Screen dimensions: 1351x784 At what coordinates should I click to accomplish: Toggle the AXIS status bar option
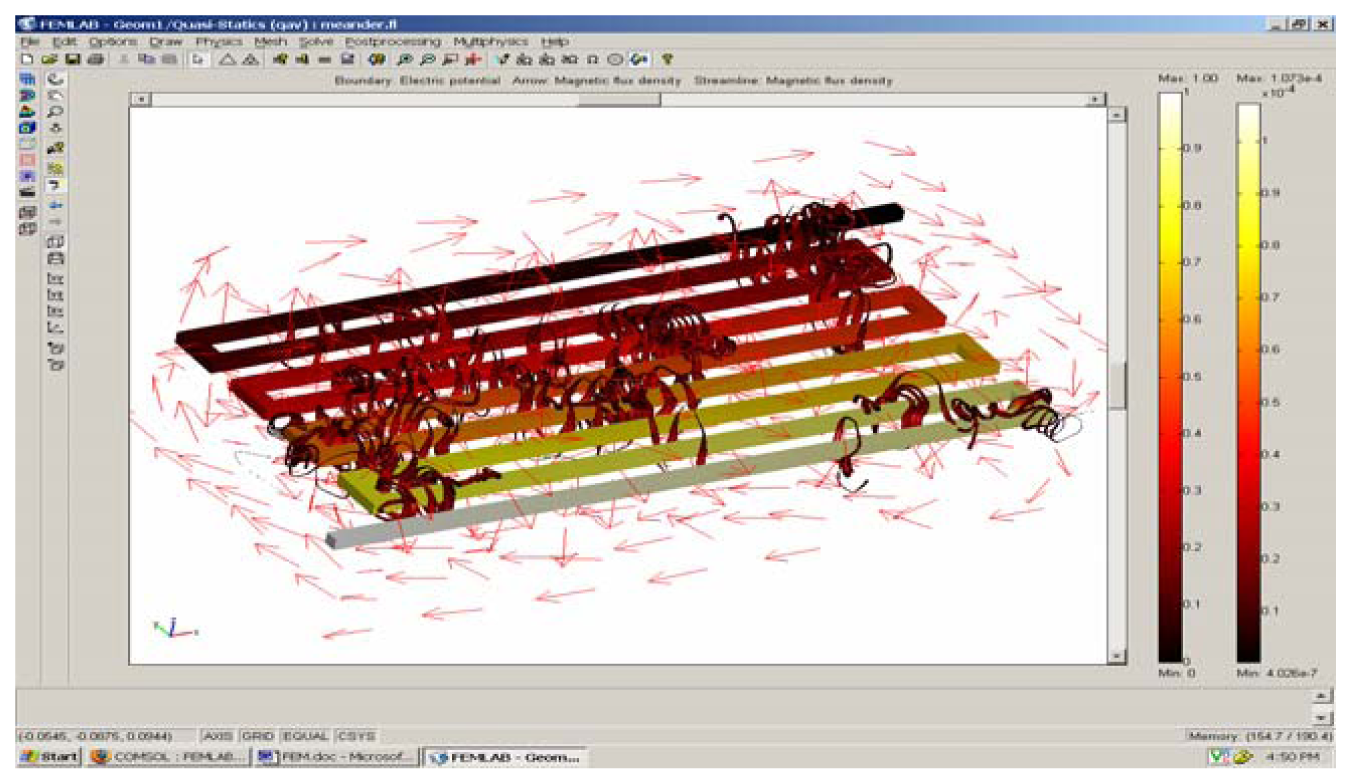coord(217,735)
